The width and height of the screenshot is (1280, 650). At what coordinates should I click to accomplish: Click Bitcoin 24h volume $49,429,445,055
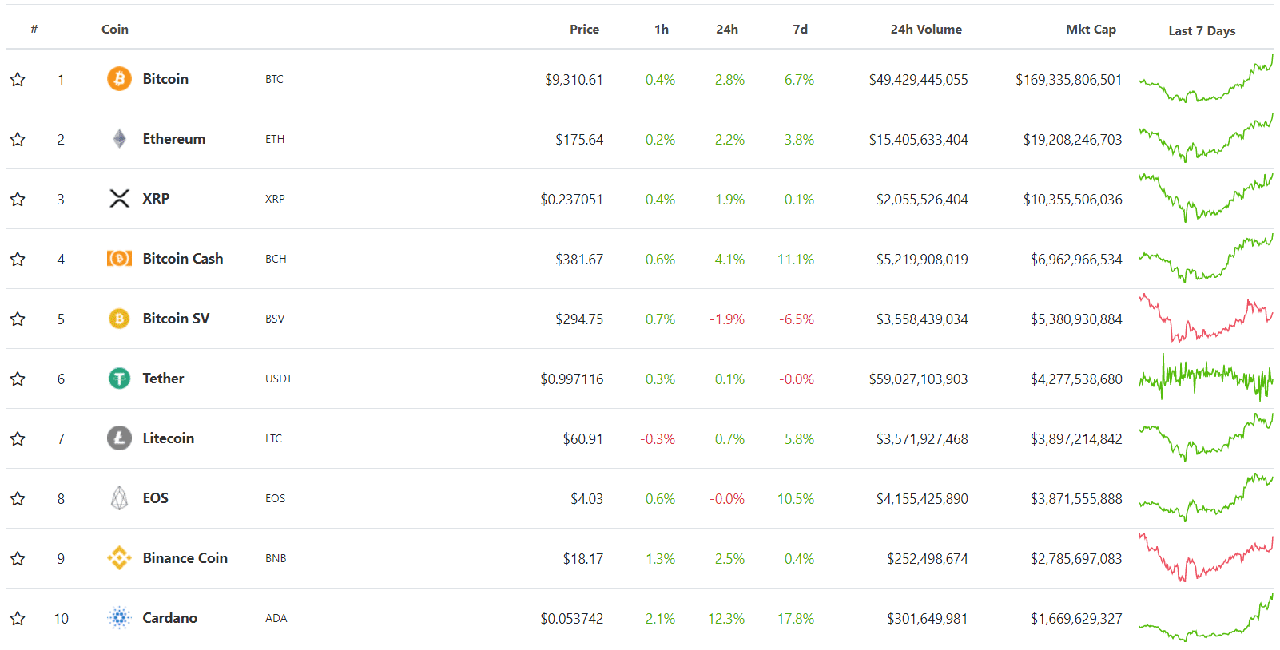coord(918,80)
